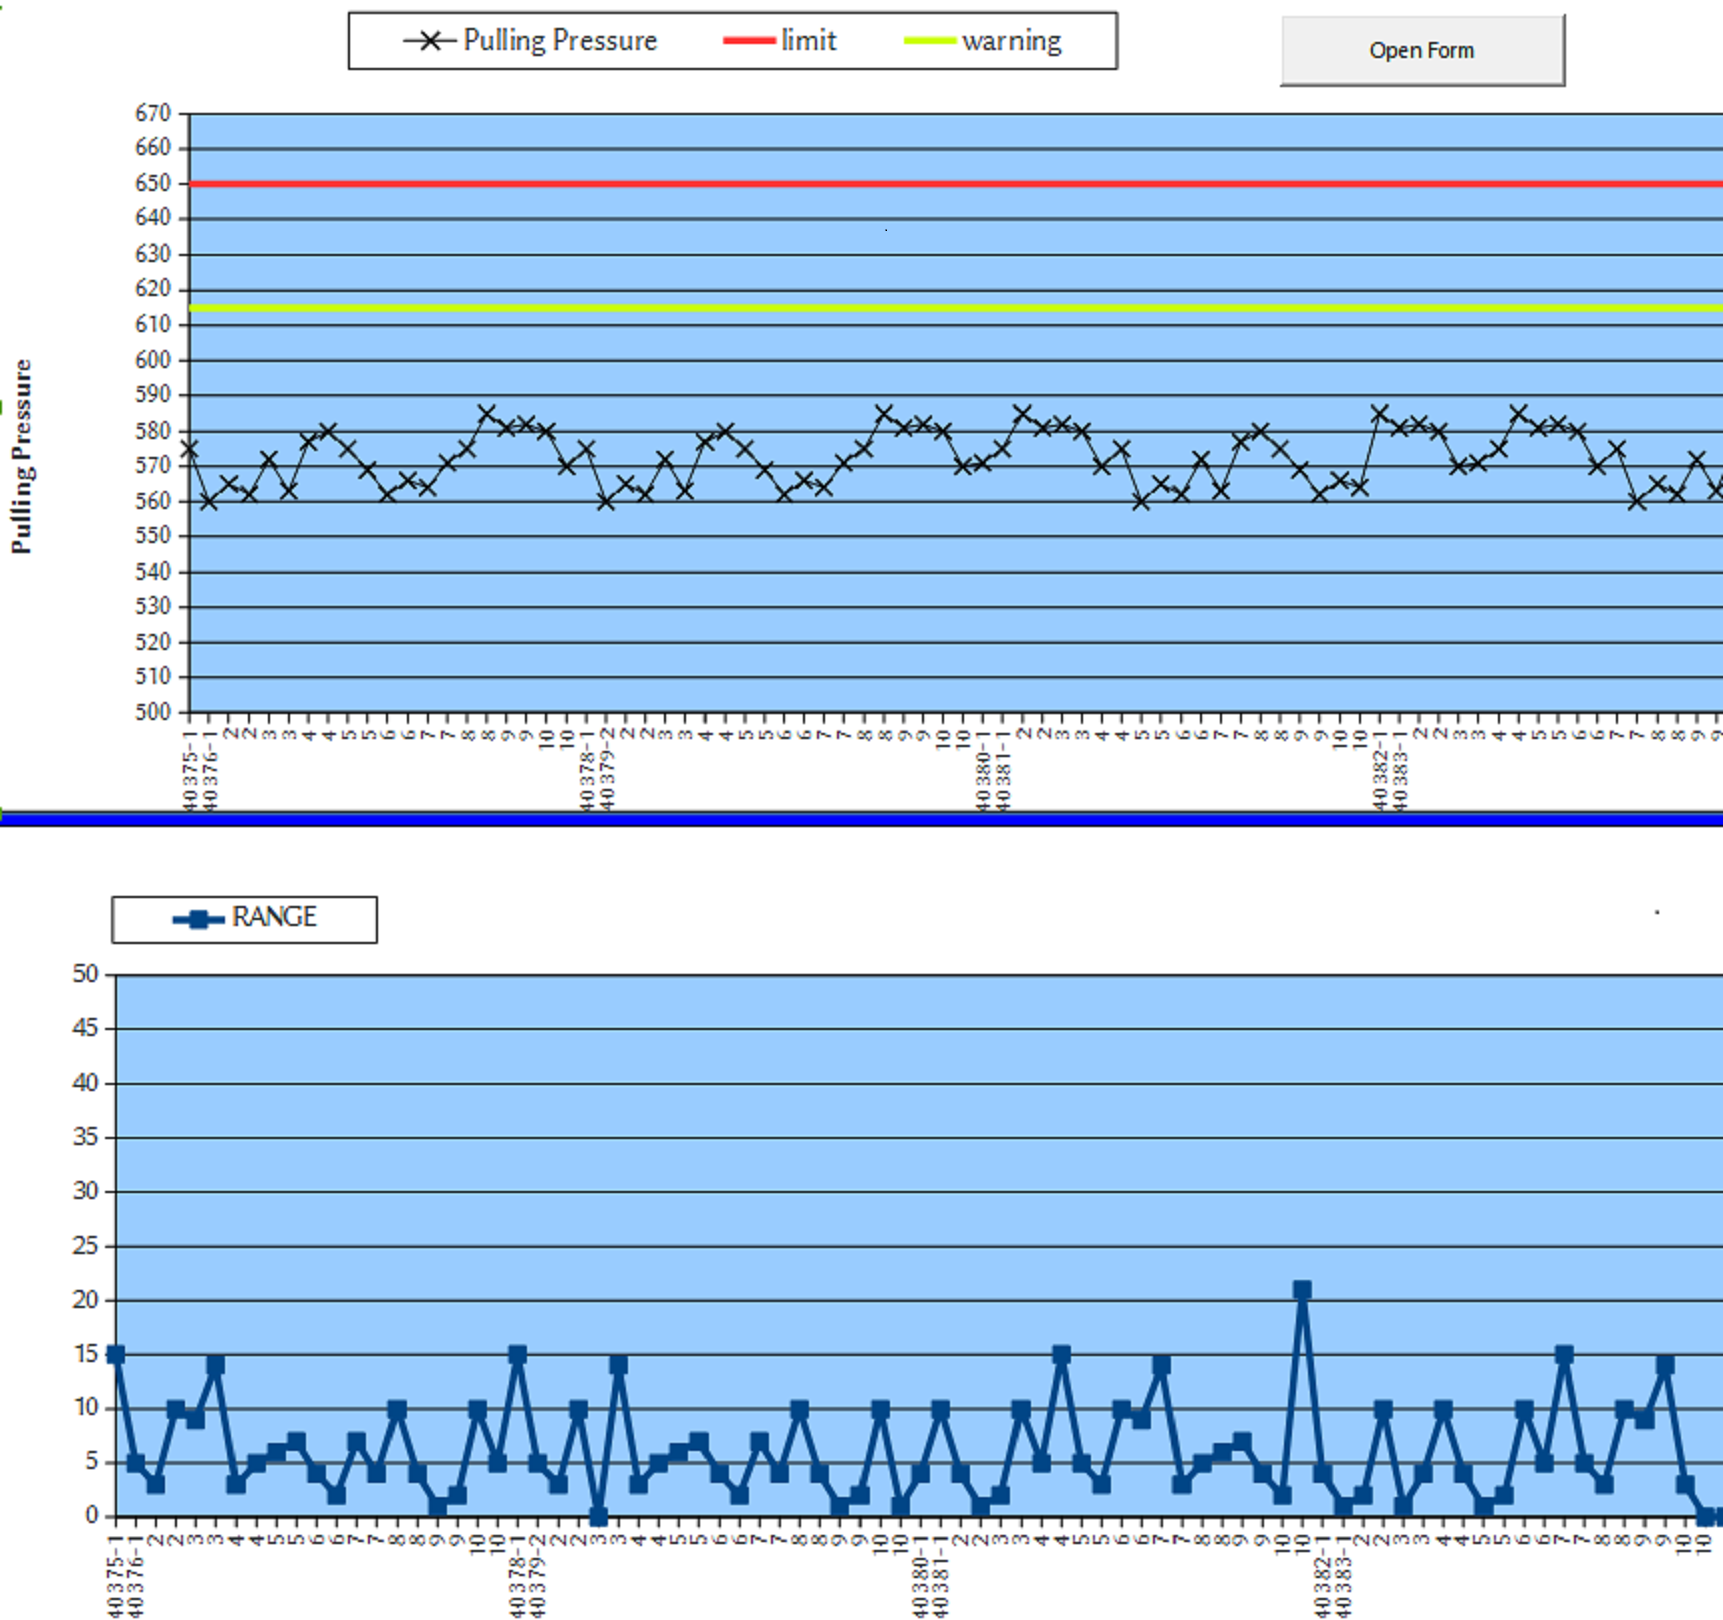Image resolution: width=1723 pixels, height=1620 pixels.
Task: Select the warning legend entry
Action: [982, 41]
